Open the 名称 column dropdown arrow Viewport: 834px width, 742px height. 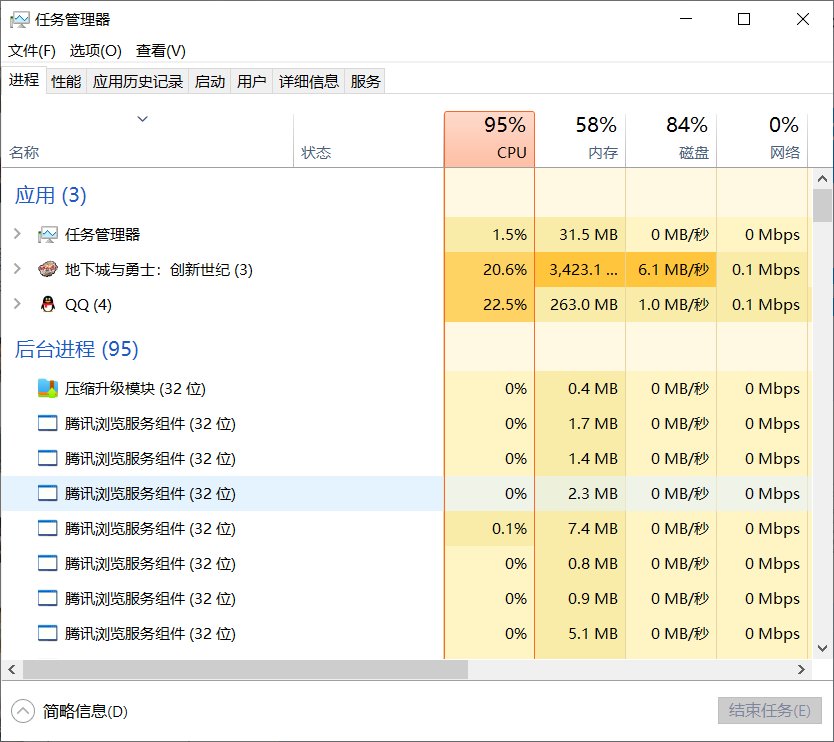tap(142, 119)
